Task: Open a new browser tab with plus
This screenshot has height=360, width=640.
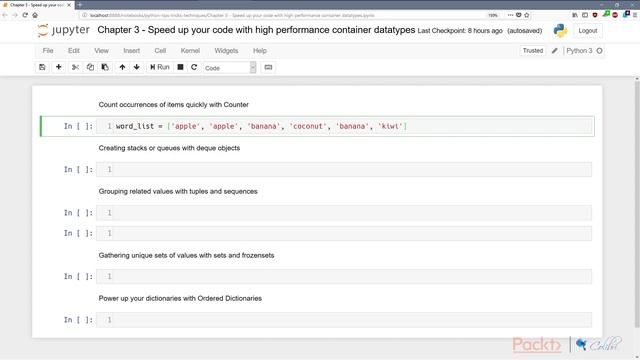Action: 80,5
